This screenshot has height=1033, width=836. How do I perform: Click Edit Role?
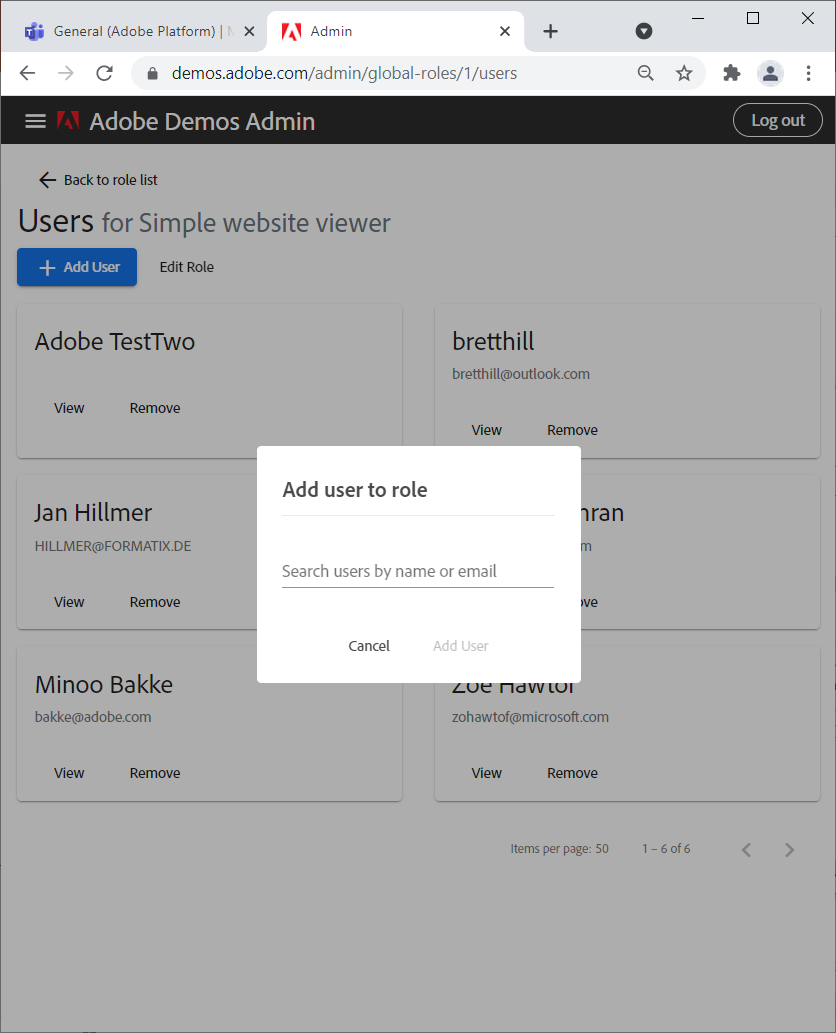[x=186, y=267]
